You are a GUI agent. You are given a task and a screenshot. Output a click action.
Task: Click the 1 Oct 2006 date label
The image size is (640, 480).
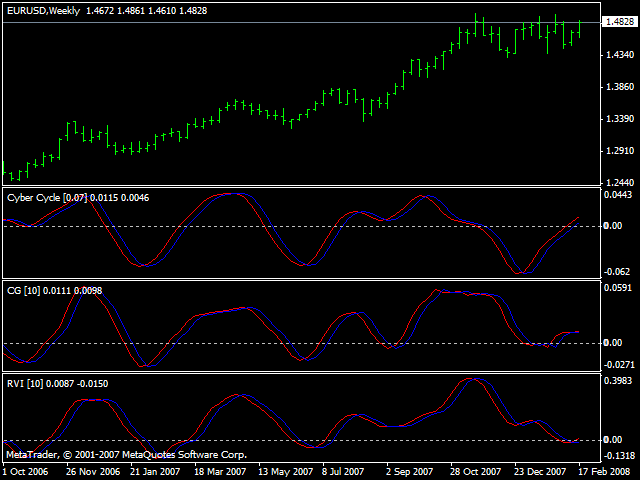click(x=25, y=472)
